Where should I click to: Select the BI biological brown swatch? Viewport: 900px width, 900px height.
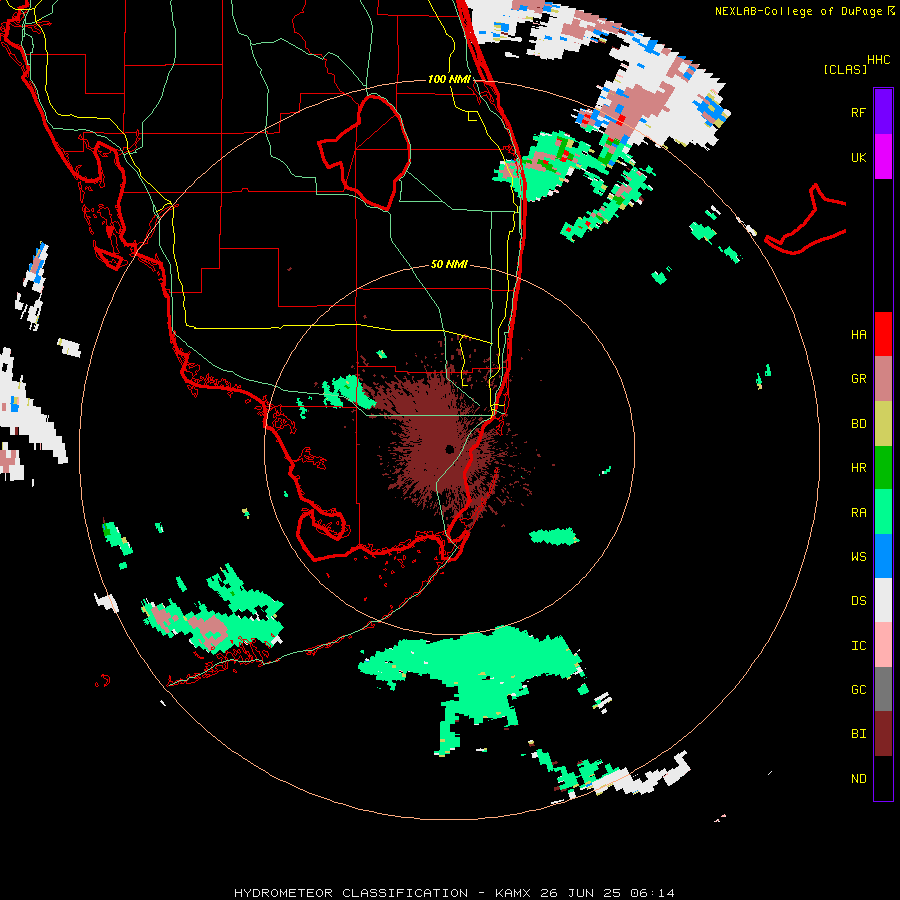(x=883, y=734)
